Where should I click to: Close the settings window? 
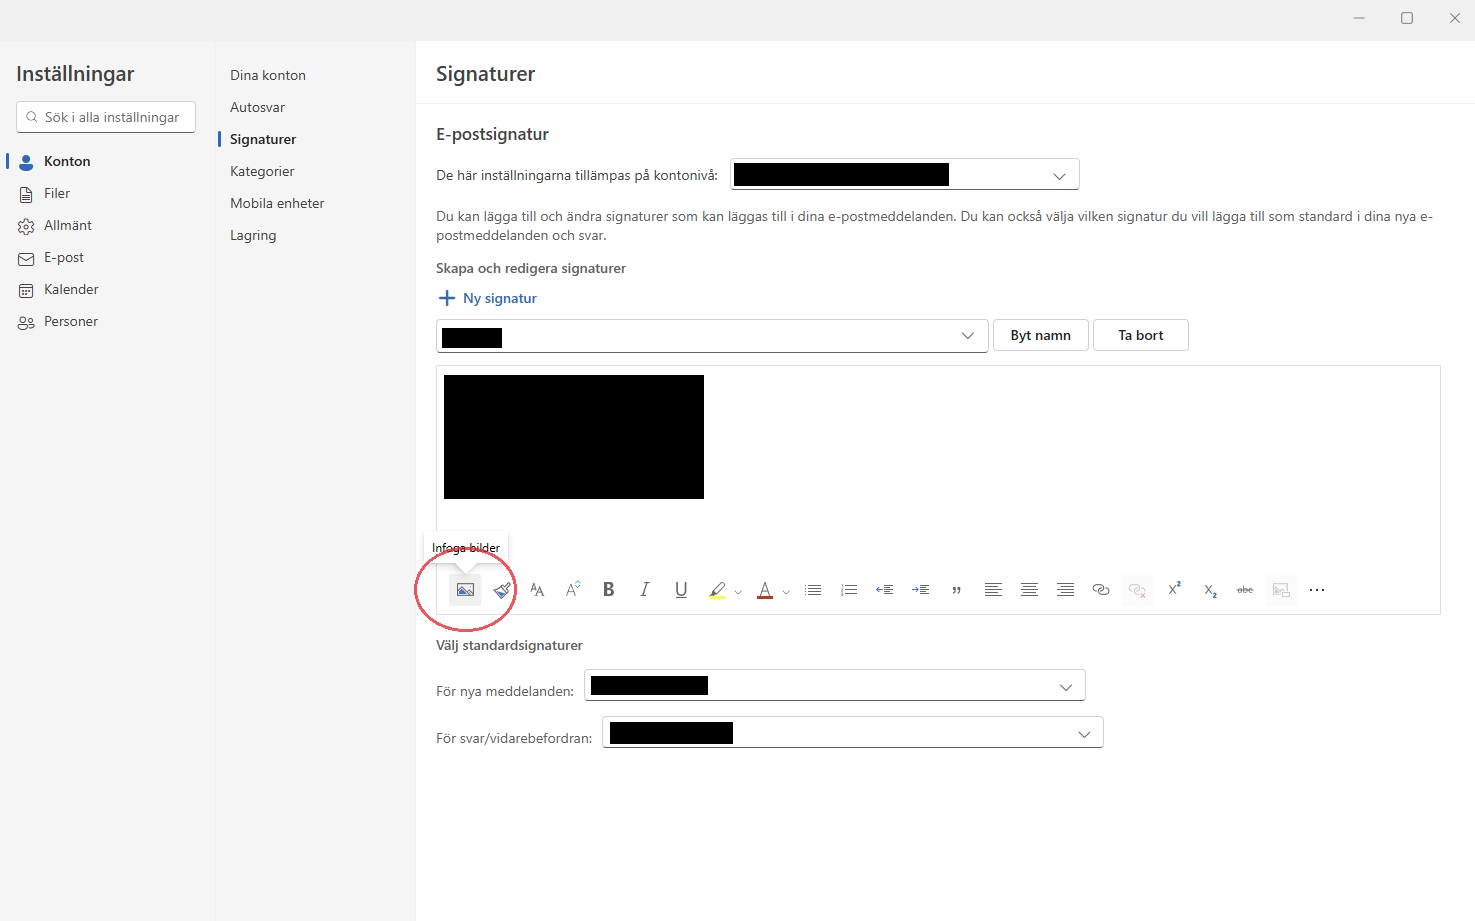[x=1455, y=18]
